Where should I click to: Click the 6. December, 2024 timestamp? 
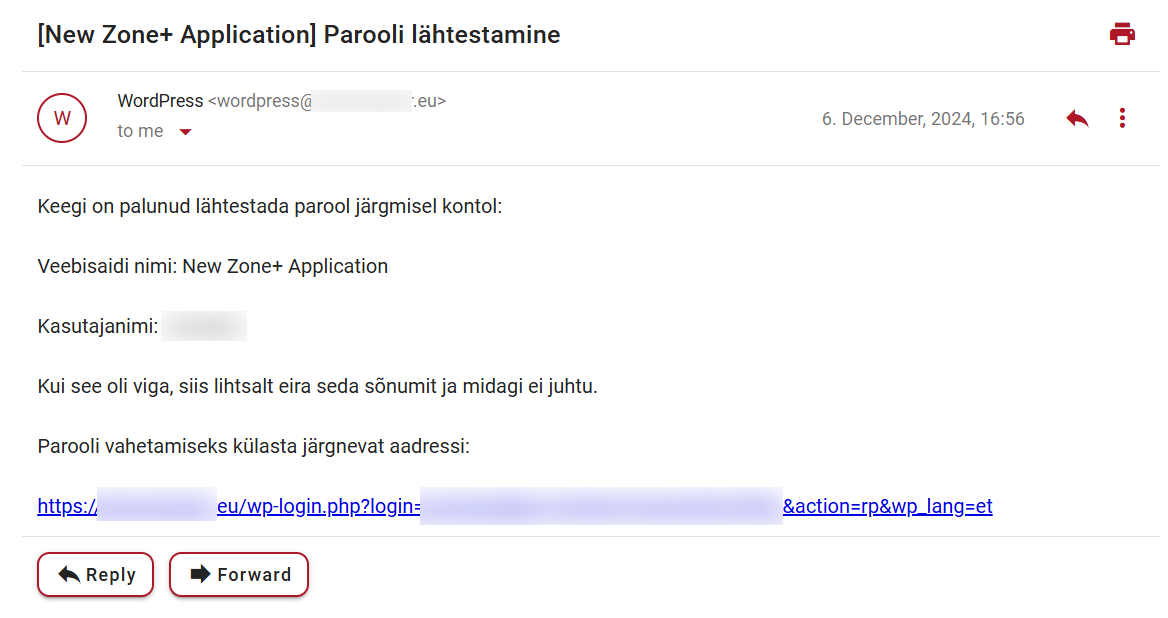click(x=923, y=119)
